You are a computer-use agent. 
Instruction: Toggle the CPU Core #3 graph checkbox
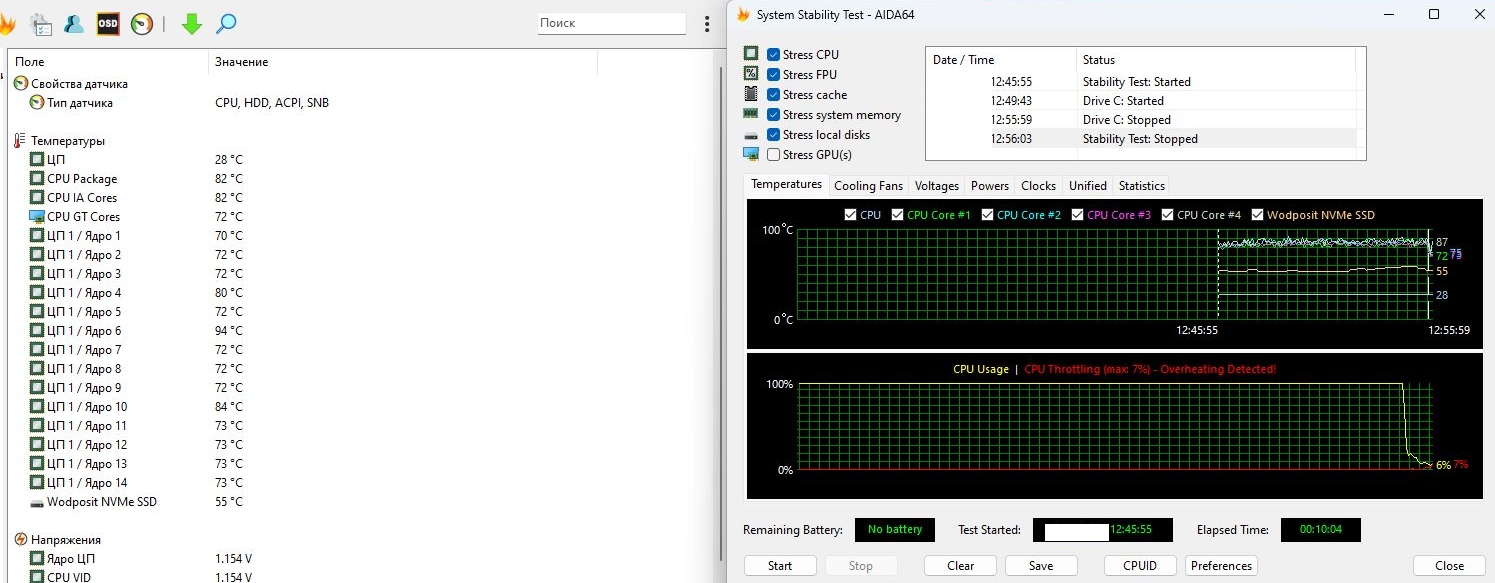coord(1078,215)
